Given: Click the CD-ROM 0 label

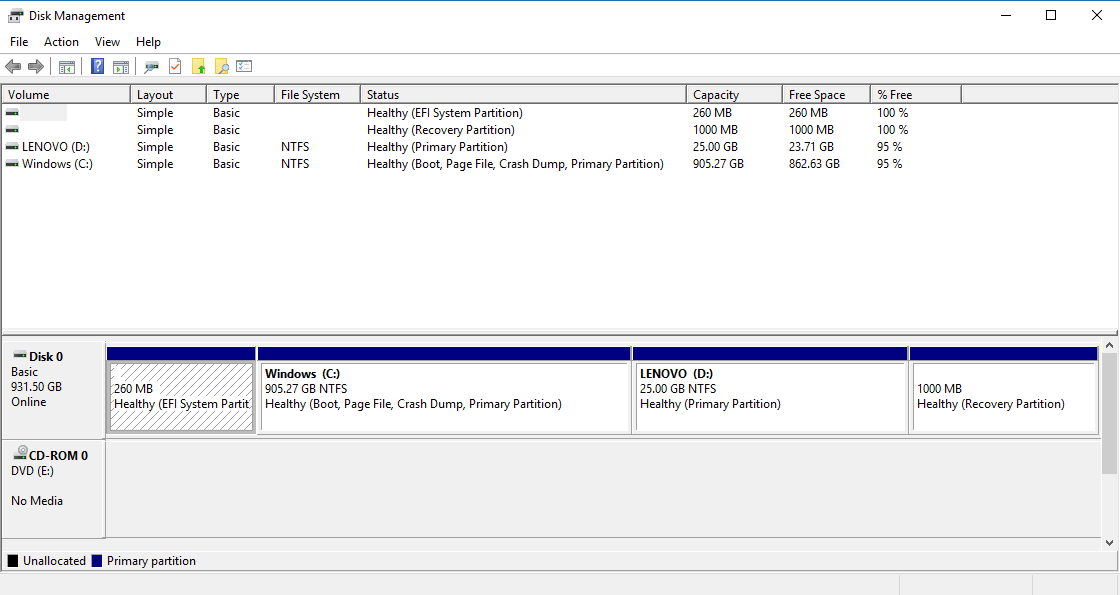Looking at the screenshot, I should [x=58, y=456].
